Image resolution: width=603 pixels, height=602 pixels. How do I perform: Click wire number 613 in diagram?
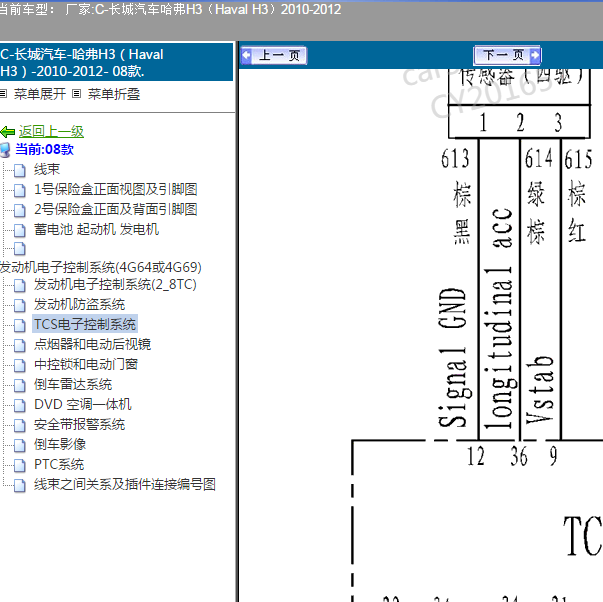tap(455, 158)
